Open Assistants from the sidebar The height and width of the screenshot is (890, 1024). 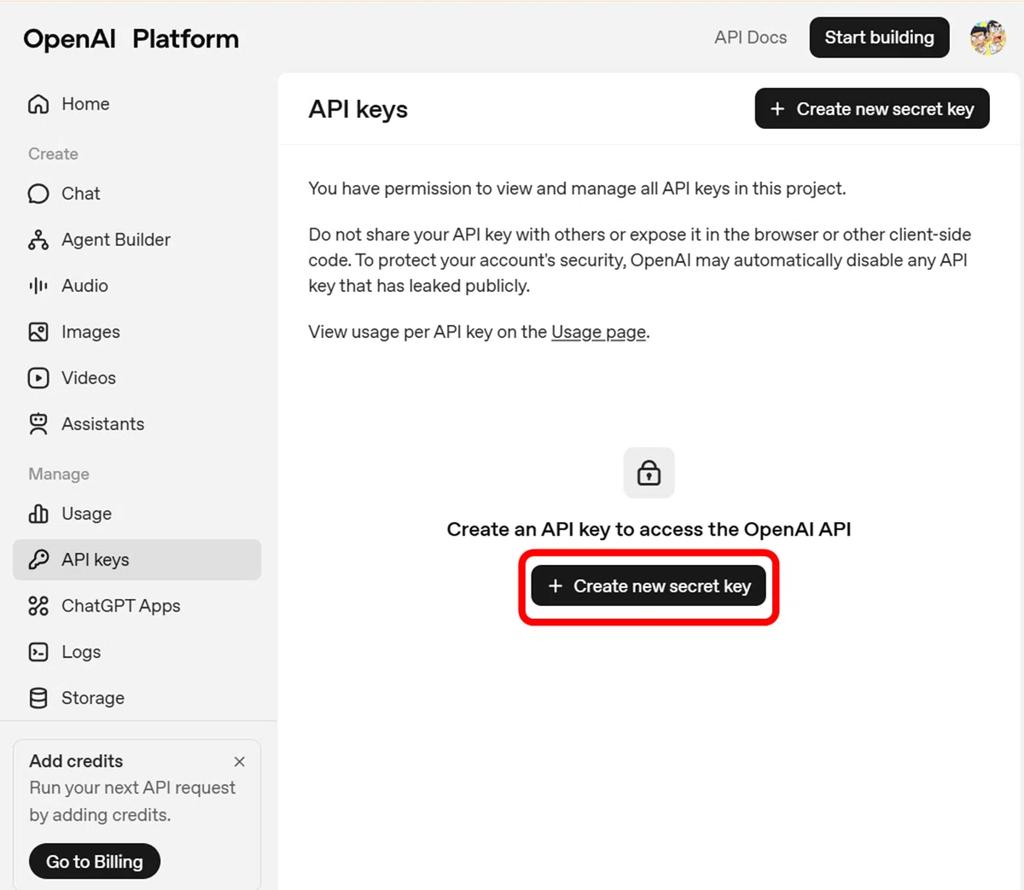click(x=103, y=424)
